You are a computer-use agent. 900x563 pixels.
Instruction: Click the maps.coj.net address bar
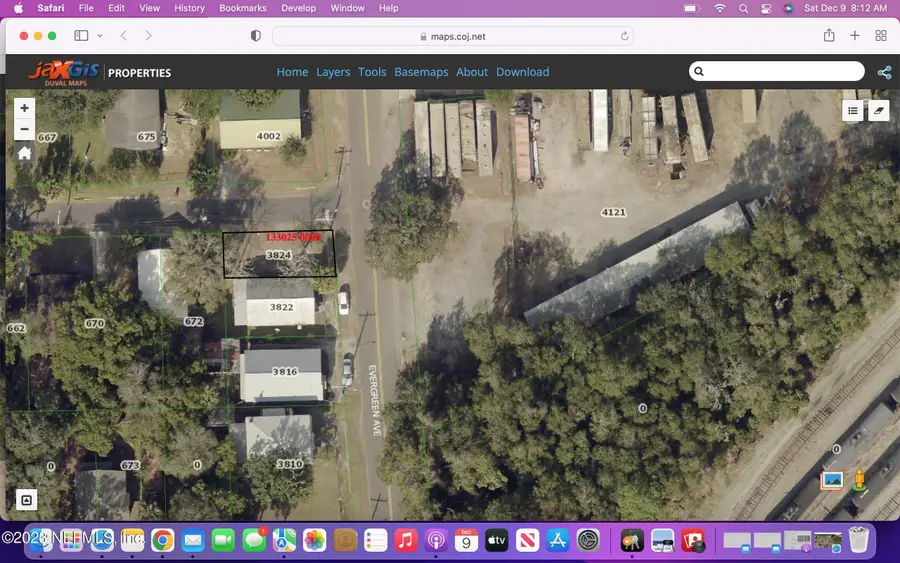[x=452, y=36]
